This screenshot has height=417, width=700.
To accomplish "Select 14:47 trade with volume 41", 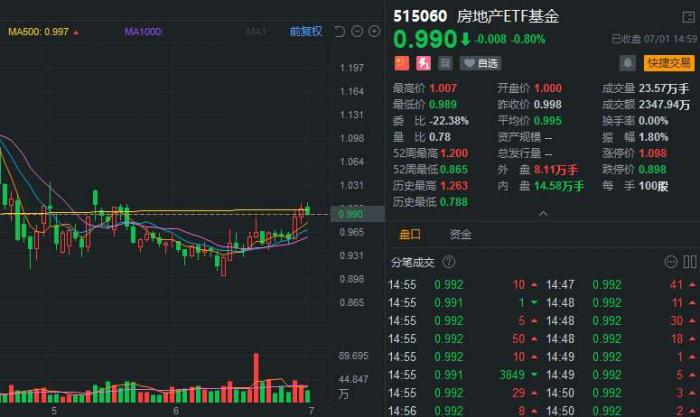I will [621, 284].
